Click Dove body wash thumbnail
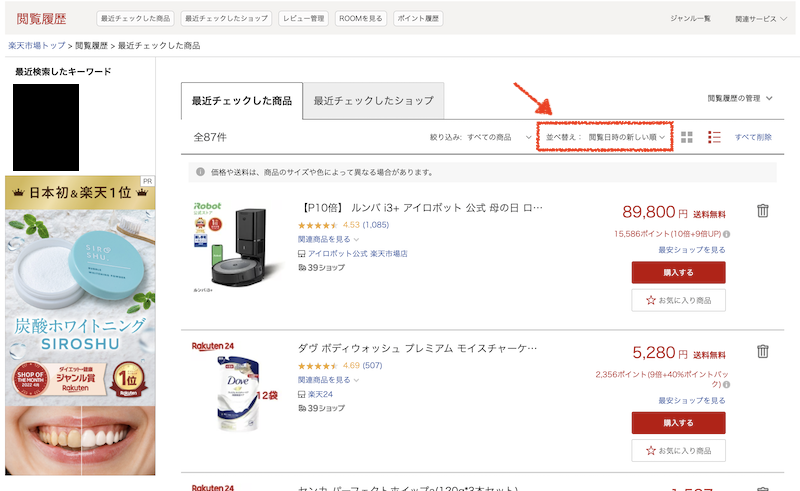This screenshot has height=491, width=800. point(235,388)
